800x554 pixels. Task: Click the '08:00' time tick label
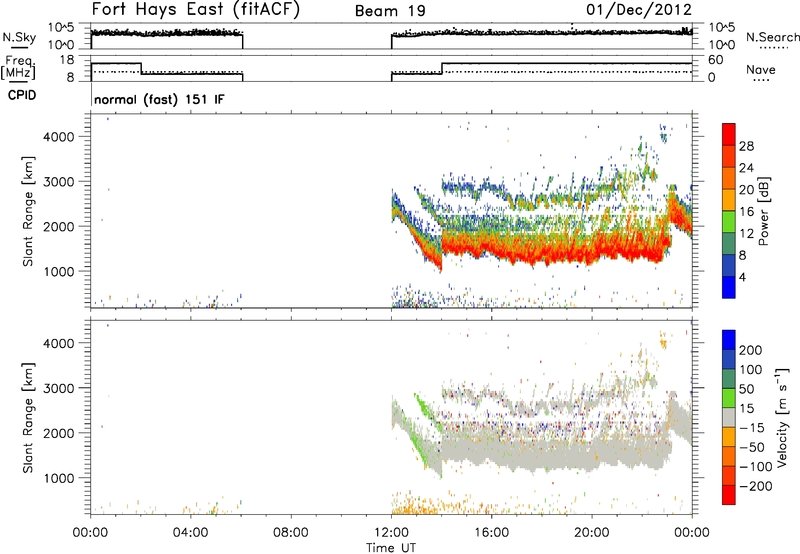(x=290, y=533)
